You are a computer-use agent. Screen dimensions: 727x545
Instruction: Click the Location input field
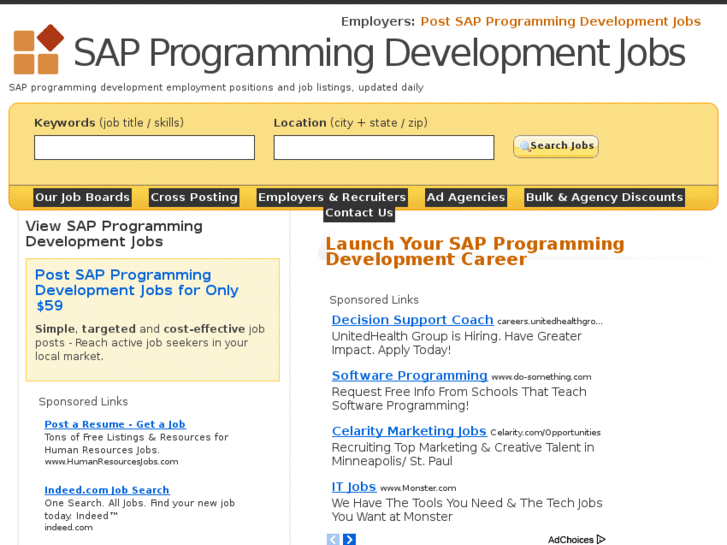pos(383,148)
